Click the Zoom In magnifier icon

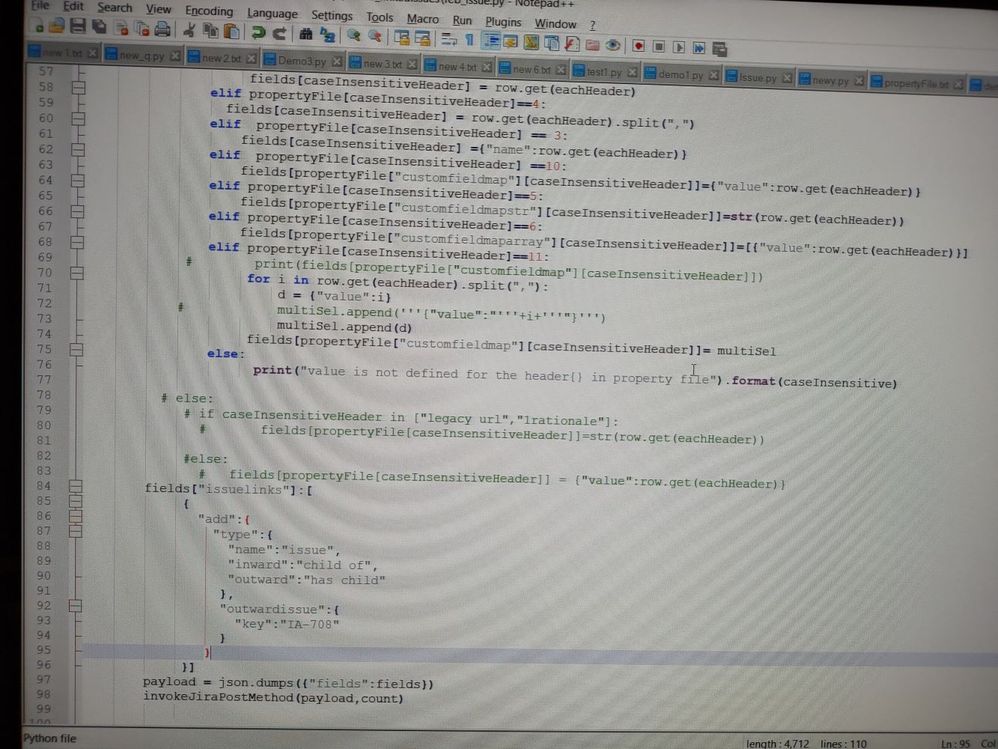(x=354, y=36)
